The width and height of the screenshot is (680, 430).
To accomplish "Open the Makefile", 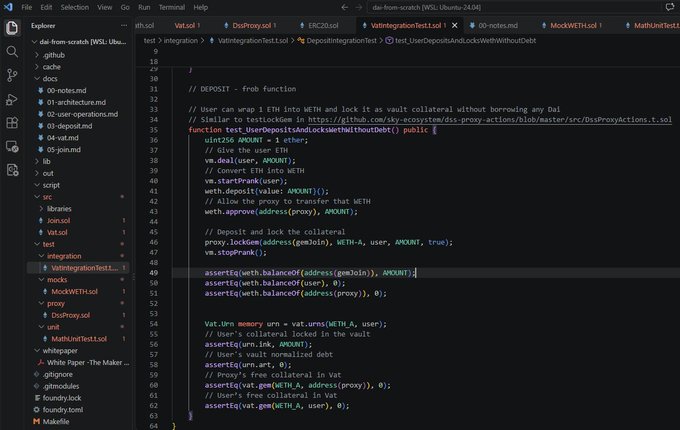I will pos(78,421).
